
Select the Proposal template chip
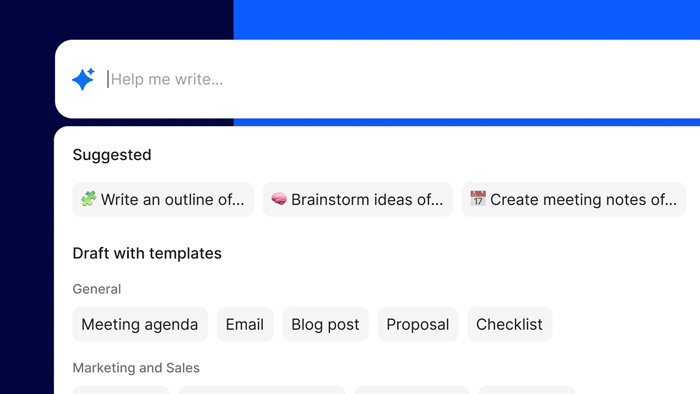point(418,324)
